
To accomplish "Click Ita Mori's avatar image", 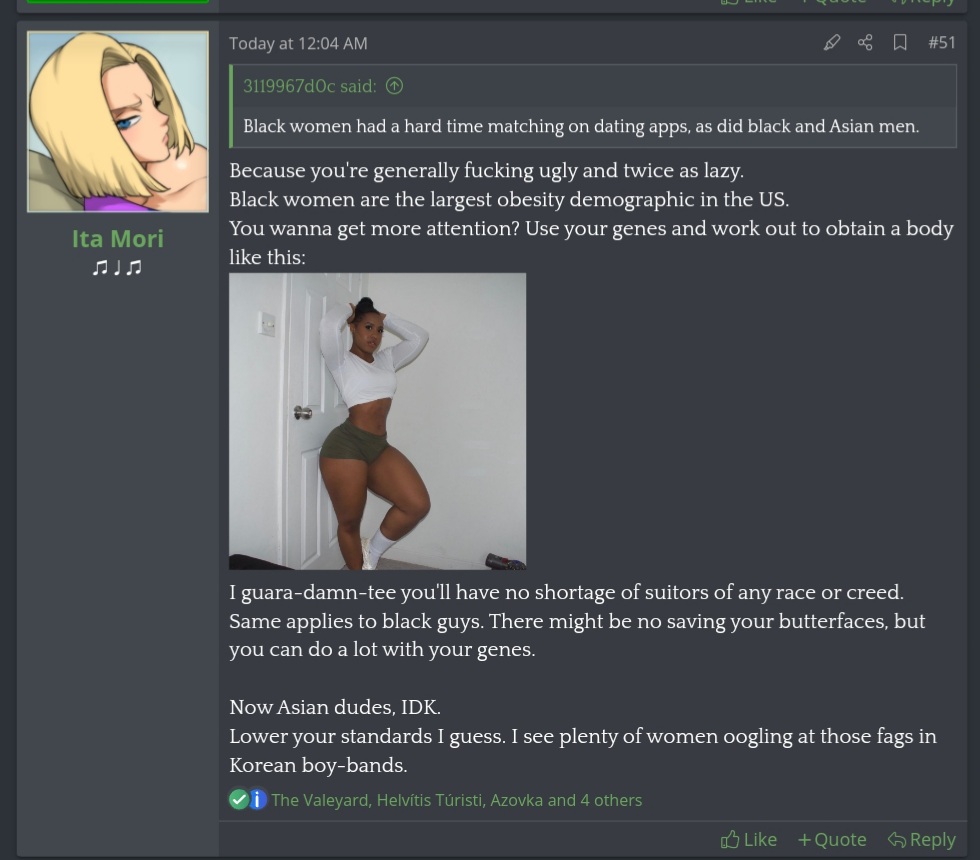I will click(x=118, y=121).
